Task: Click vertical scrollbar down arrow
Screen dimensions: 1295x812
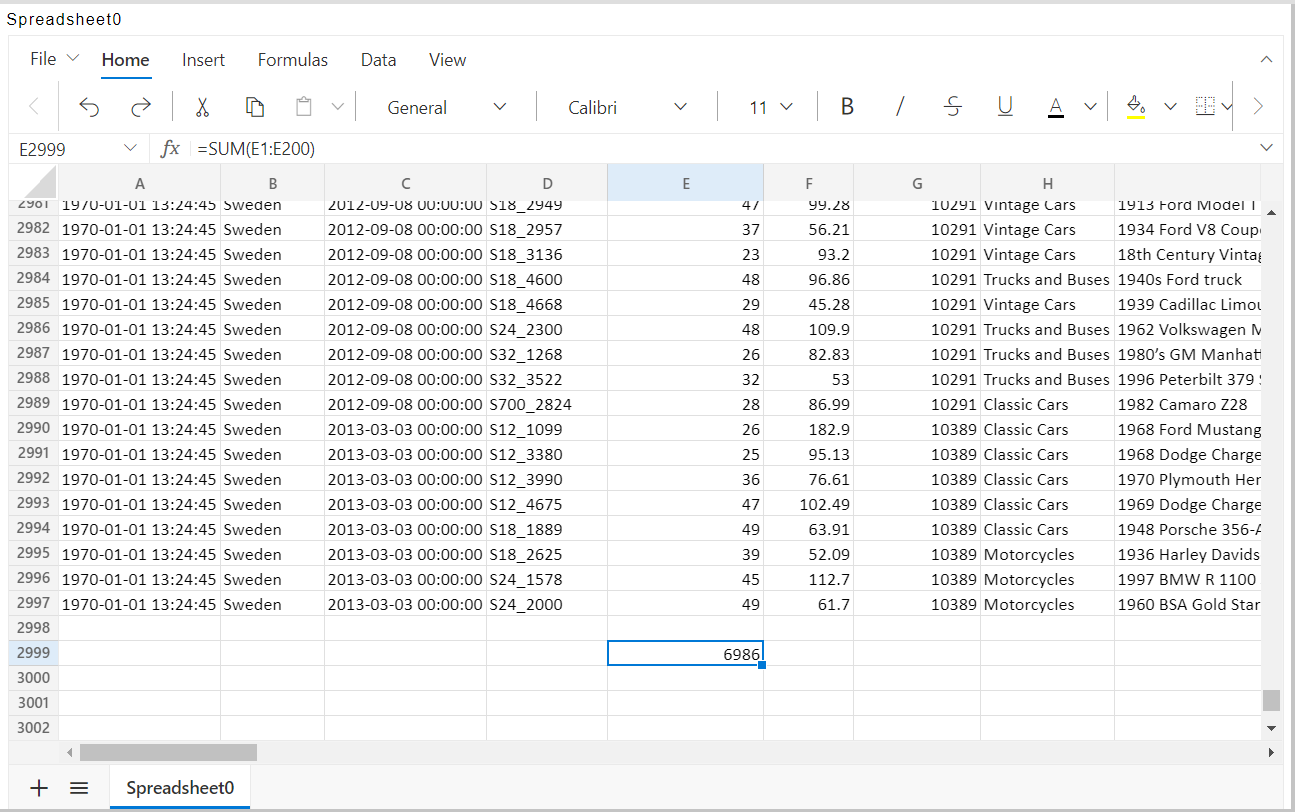Action: [1271, 728]
